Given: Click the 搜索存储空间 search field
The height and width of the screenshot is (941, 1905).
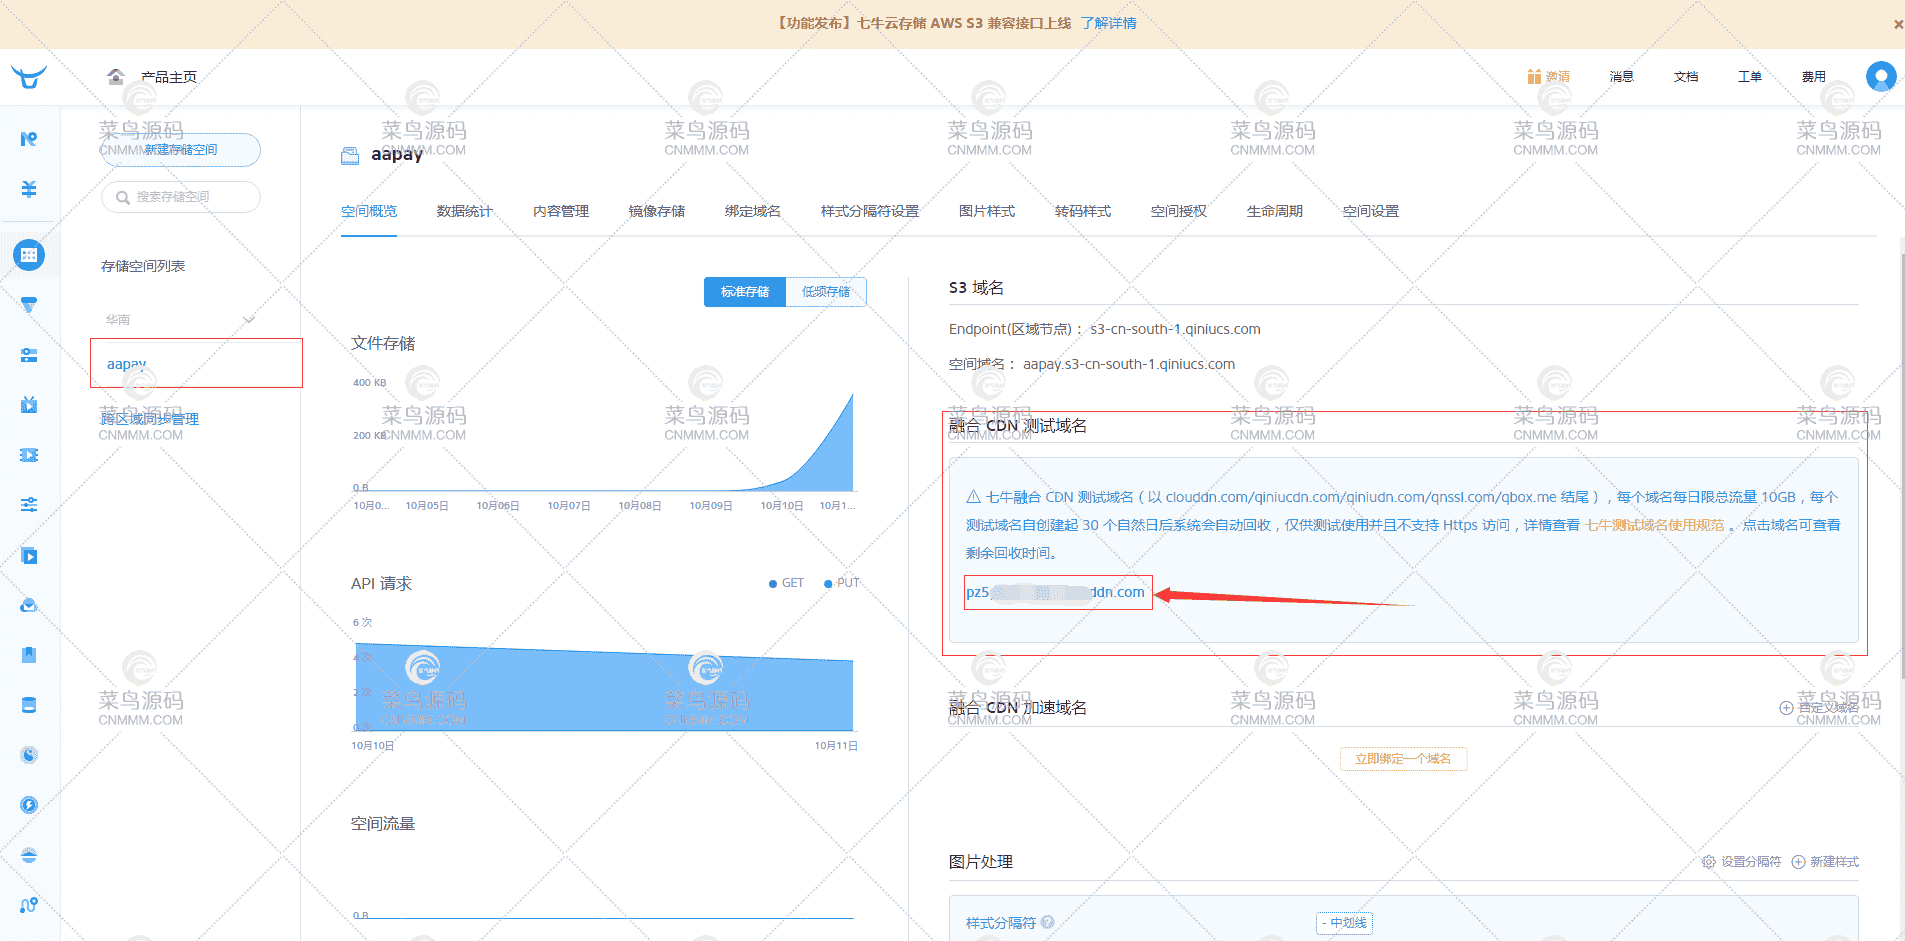Looking at the screenshot, I should pos(180,197).
